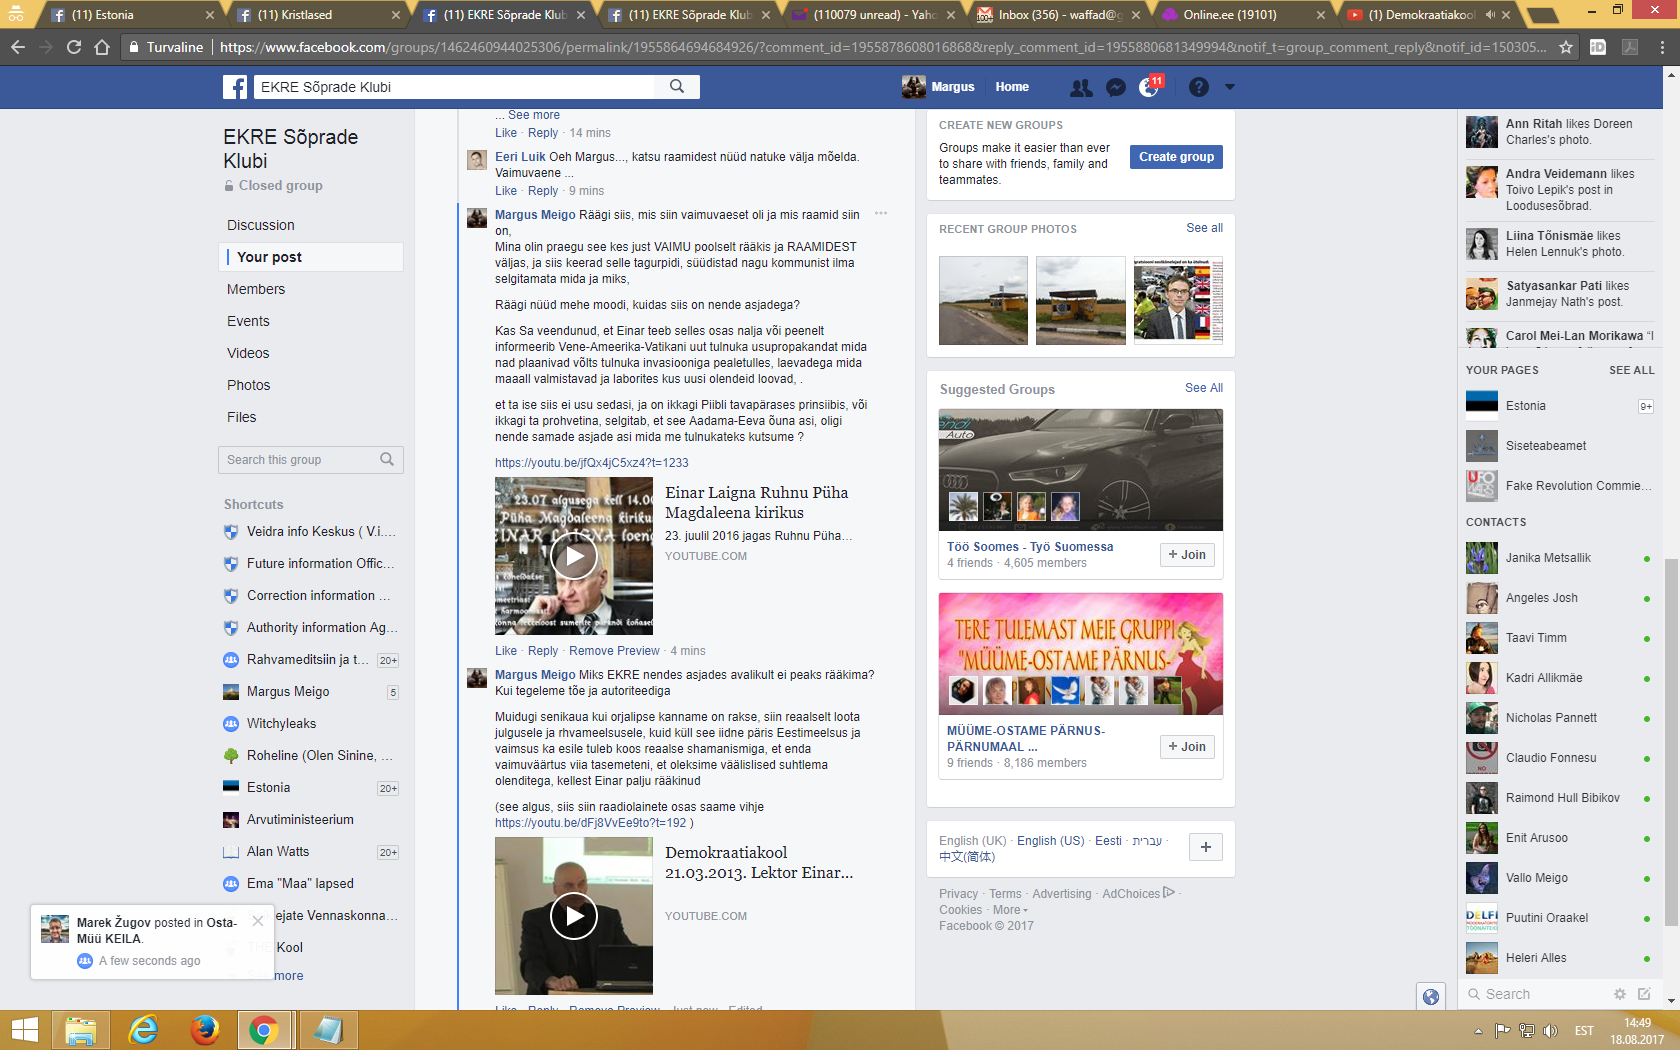
Task: Click the search magnifier button in Facebook bar
Action: click(677, 87)
